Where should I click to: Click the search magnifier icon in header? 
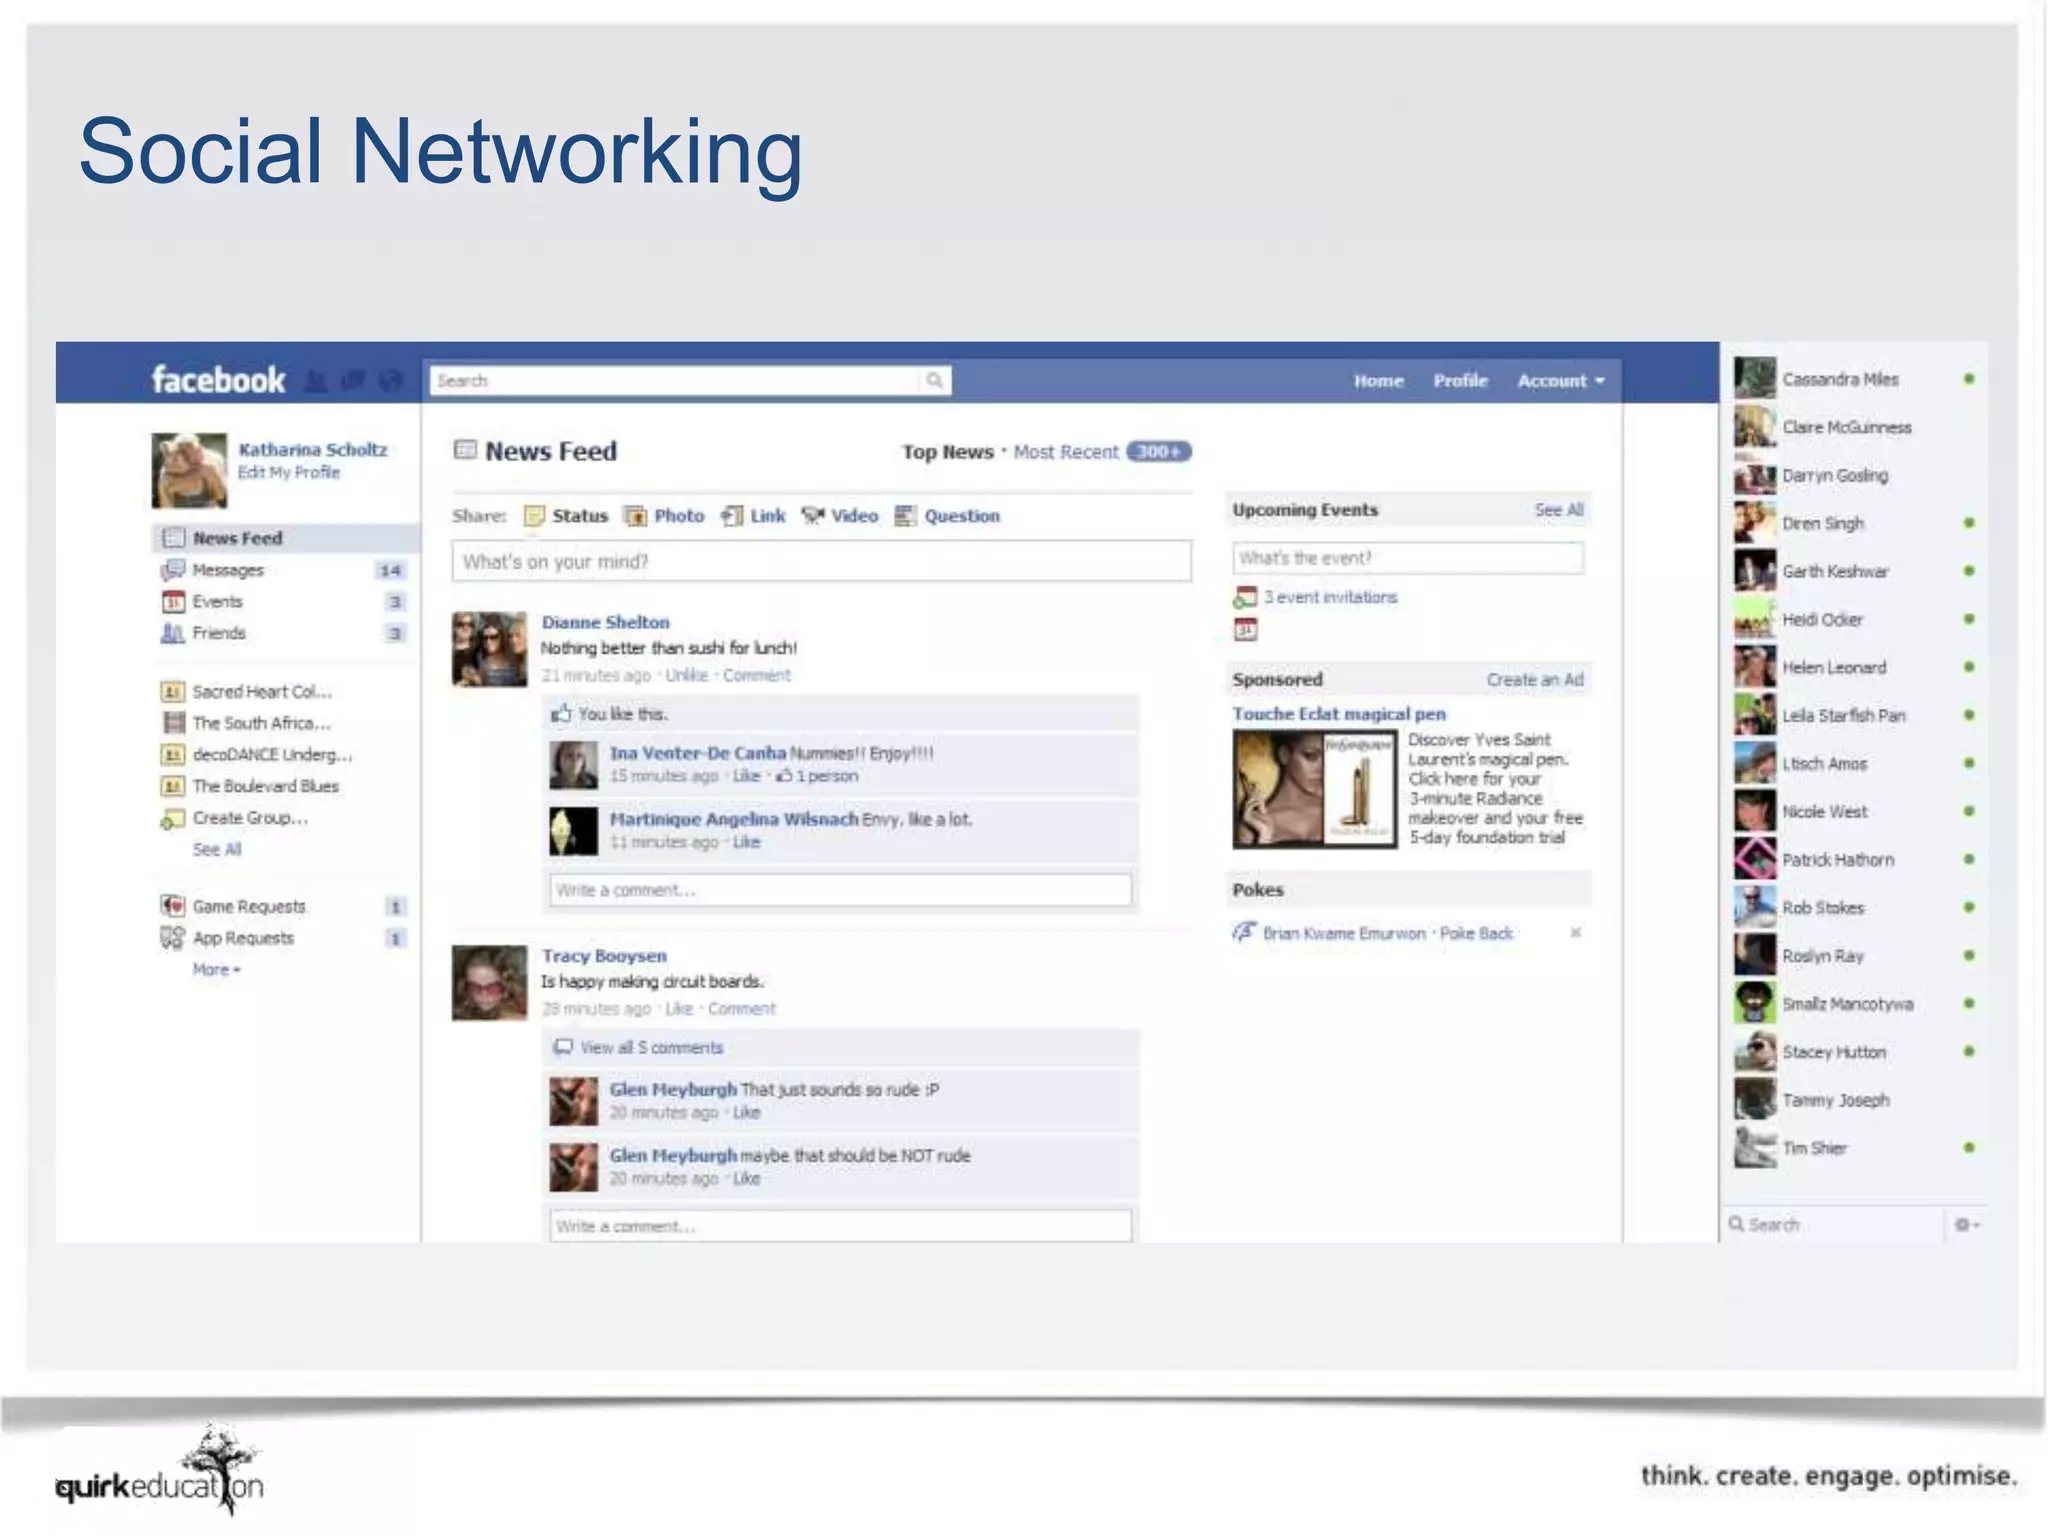click(934, 380)
